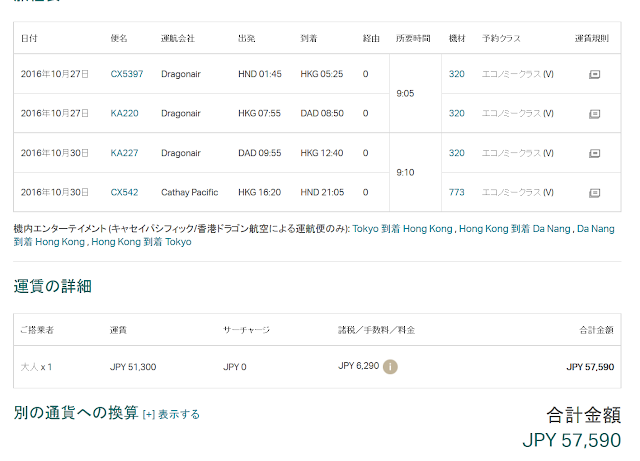This screenshot has width=640, height=461.
Task: Select HKG 07:55 departure cell
Action: click(x=260, y=113)
